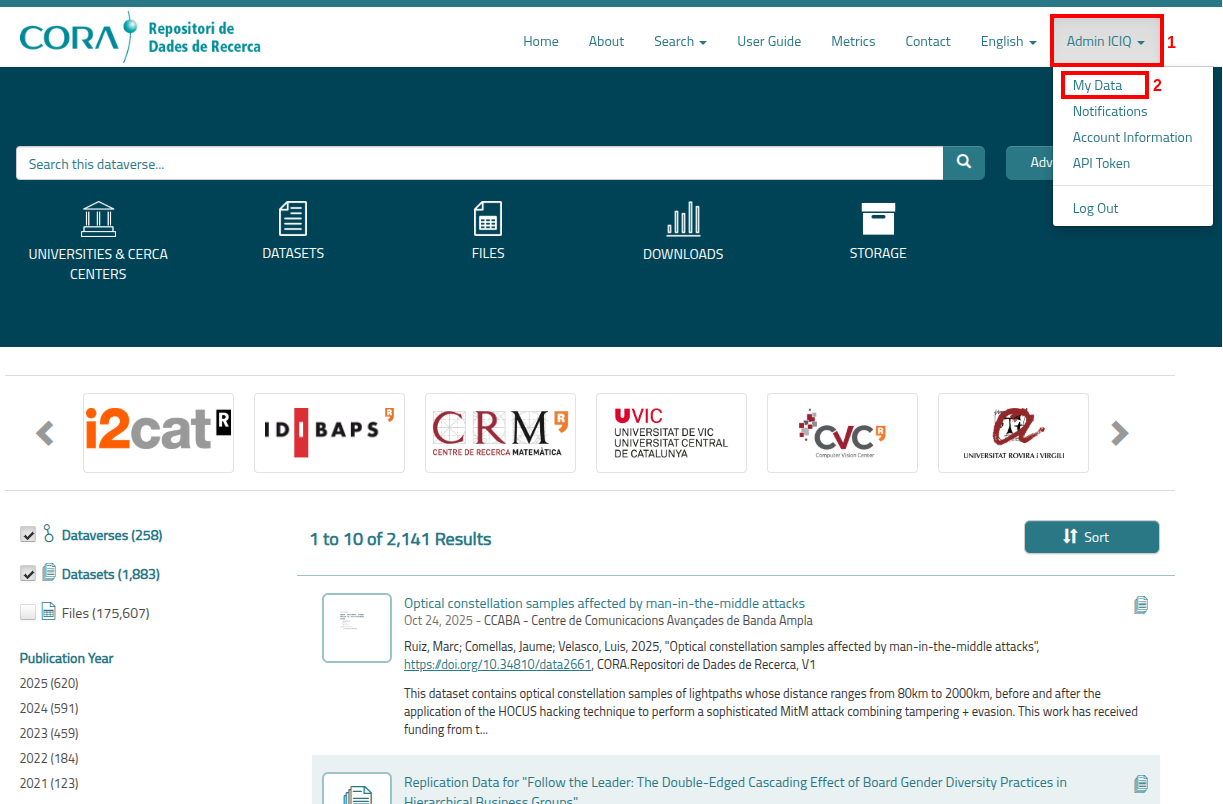
Task: Click the Files spreadsheet icon
Action: pos(488,218)
